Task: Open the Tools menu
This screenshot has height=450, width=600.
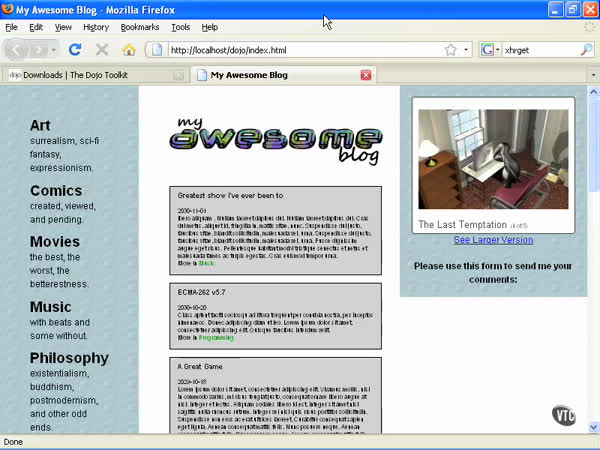Action: [x=180, y=27]
